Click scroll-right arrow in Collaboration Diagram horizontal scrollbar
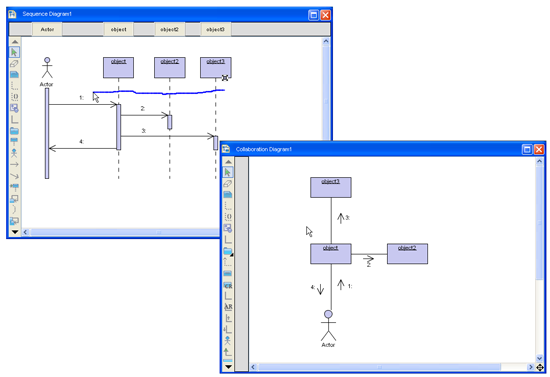 coord(531,367)
